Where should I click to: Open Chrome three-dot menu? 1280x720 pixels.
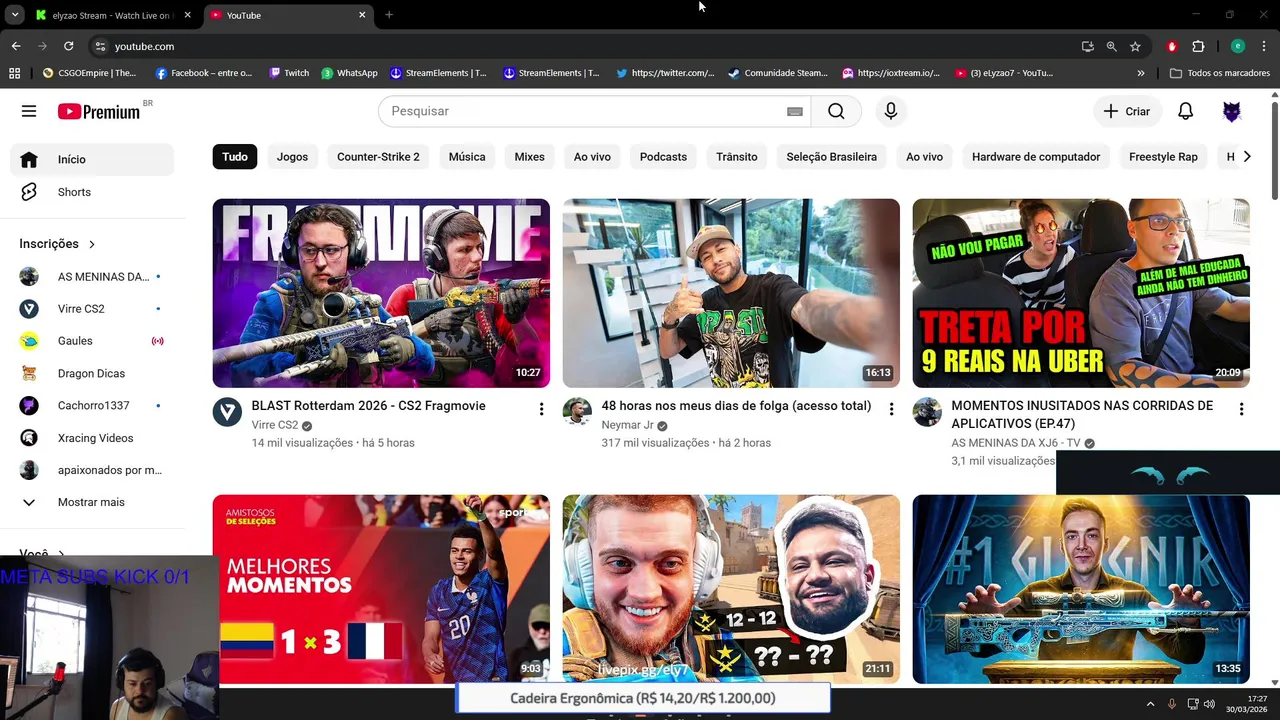1264,46
